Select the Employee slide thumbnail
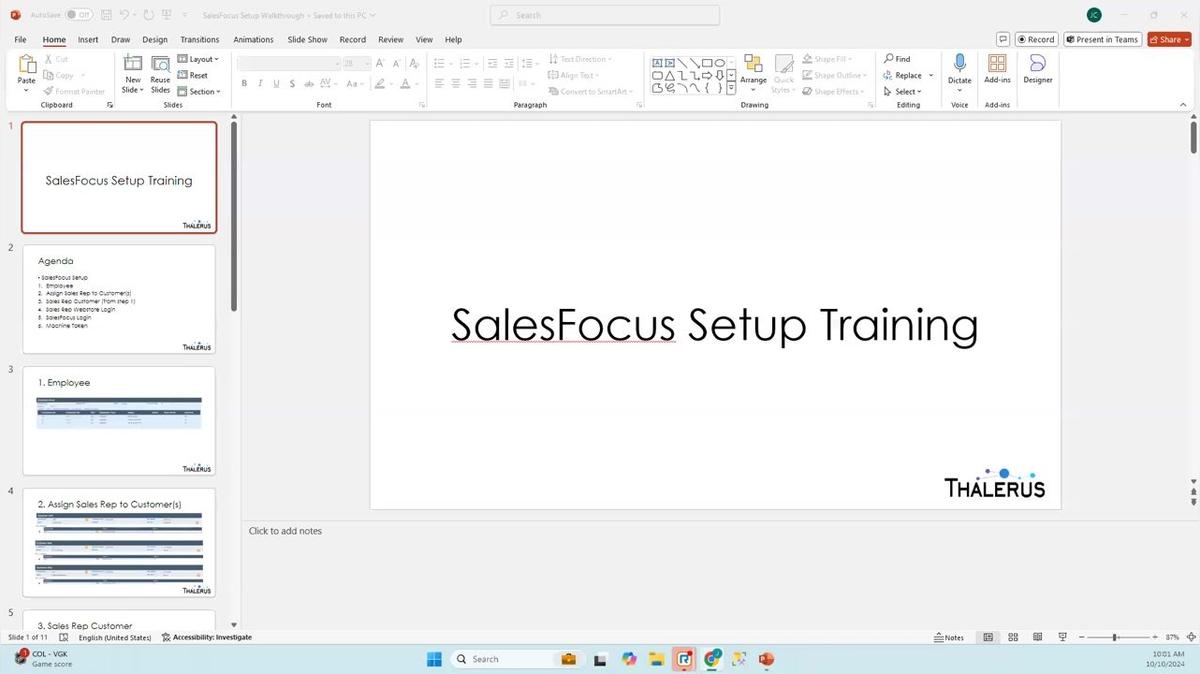 (x=118, y=420)
